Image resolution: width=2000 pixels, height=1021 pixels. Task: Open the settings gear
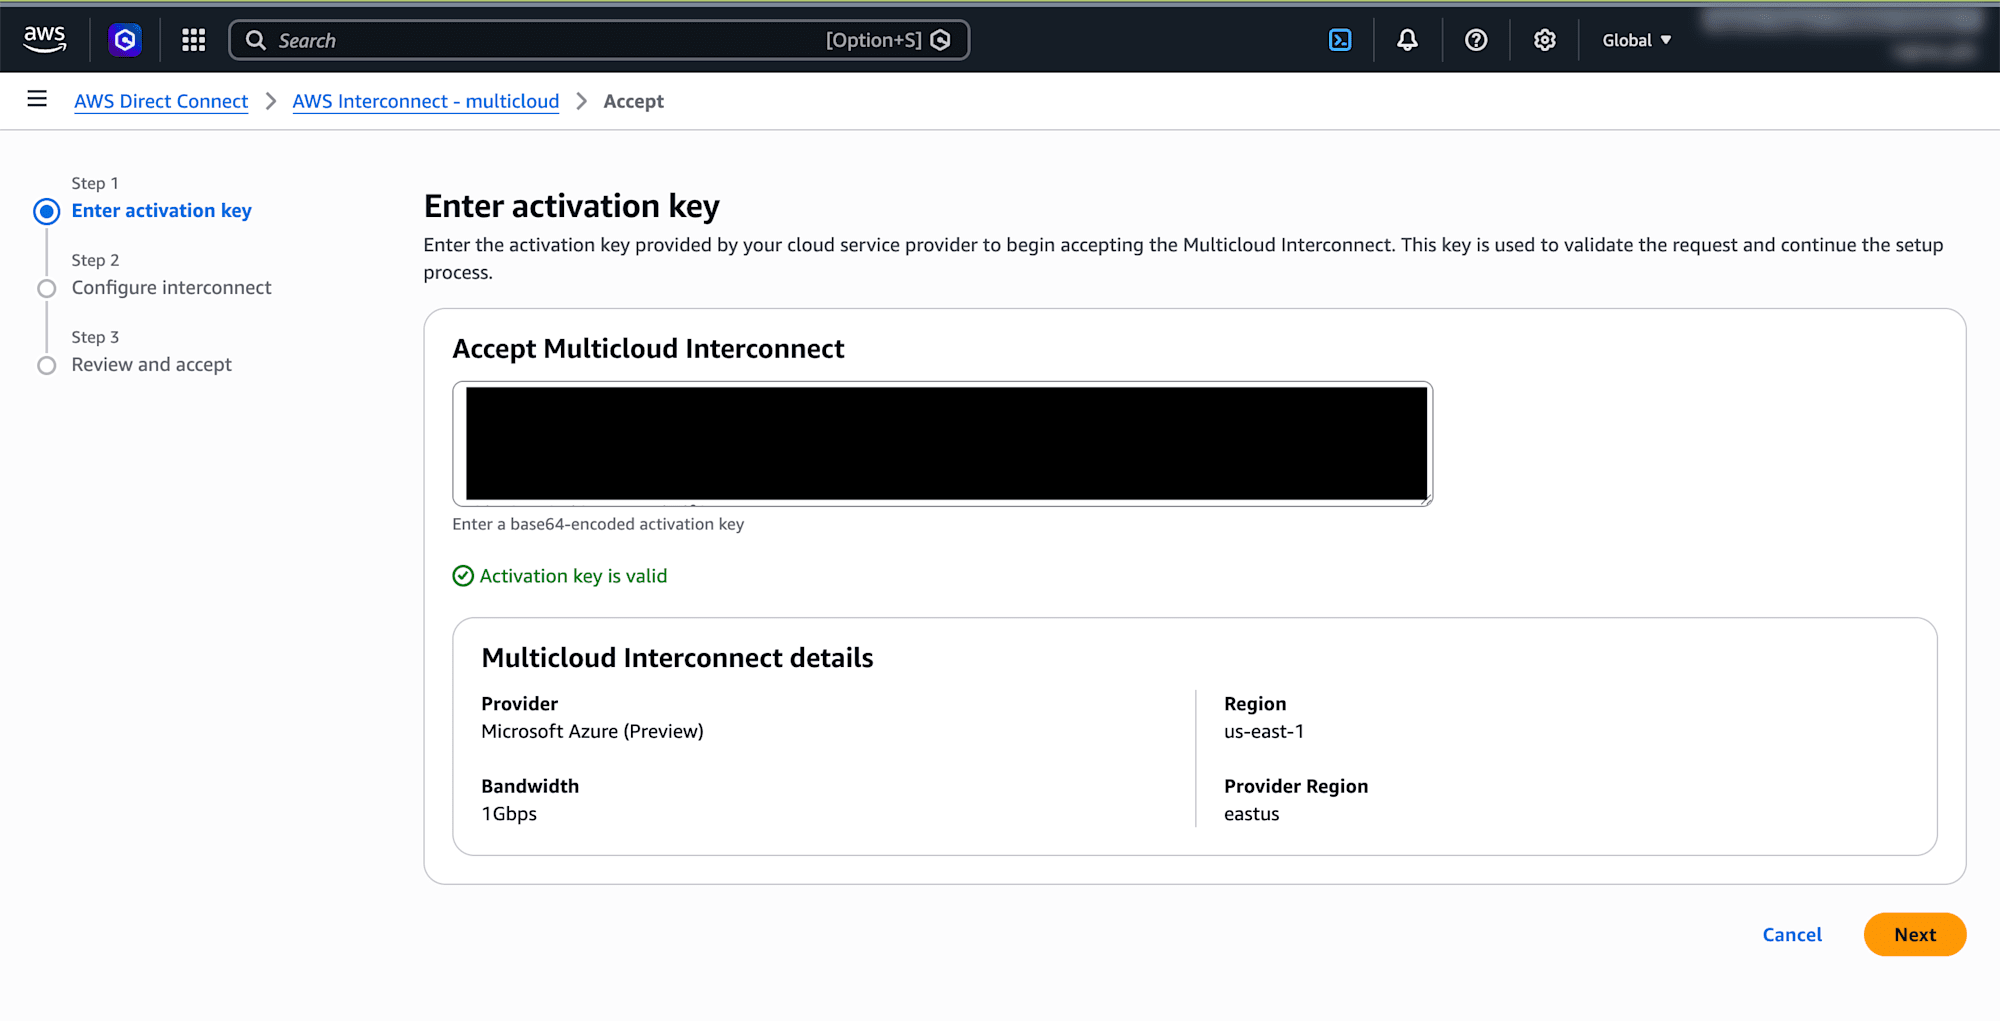pos(1545,40)
